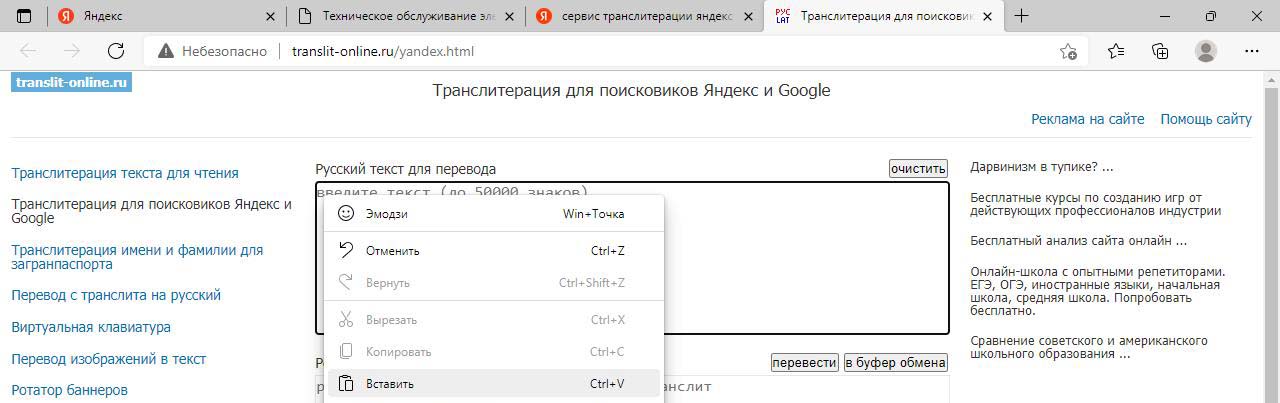Open the Favorites list icon

1116,52
